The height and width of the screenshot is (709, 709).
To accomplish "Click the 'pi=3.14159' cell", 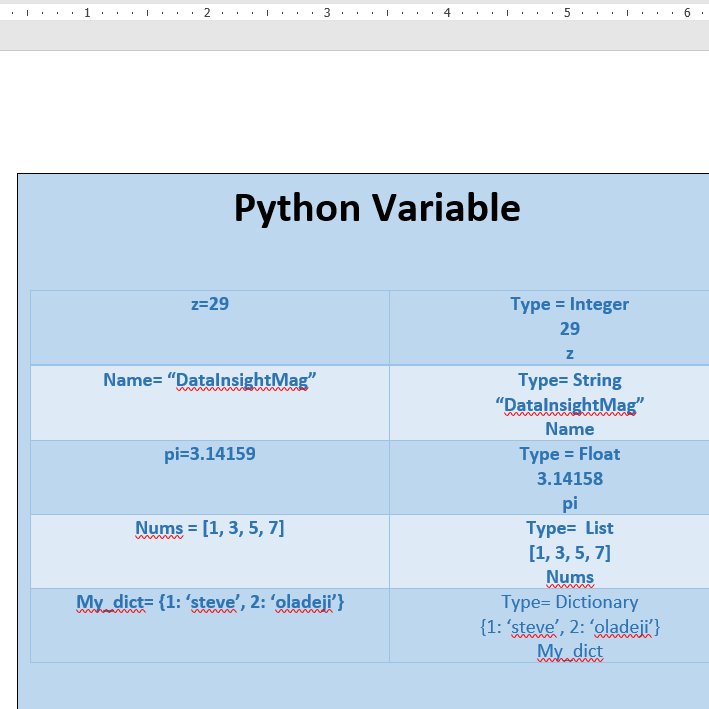I will tap(210, 477).
